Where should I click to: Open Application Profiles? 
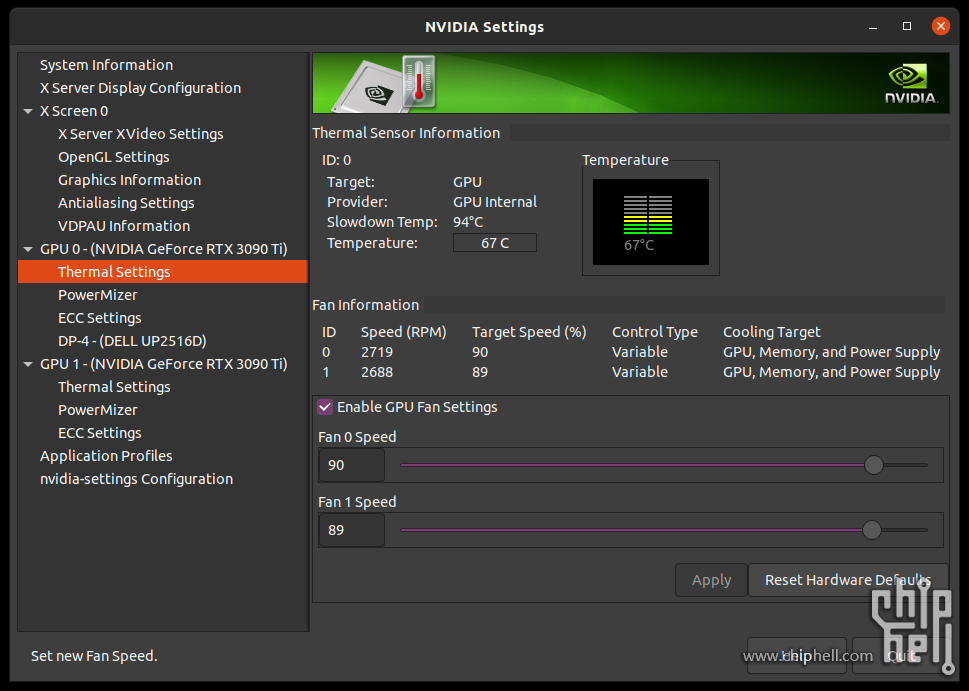tap(106, 456)
